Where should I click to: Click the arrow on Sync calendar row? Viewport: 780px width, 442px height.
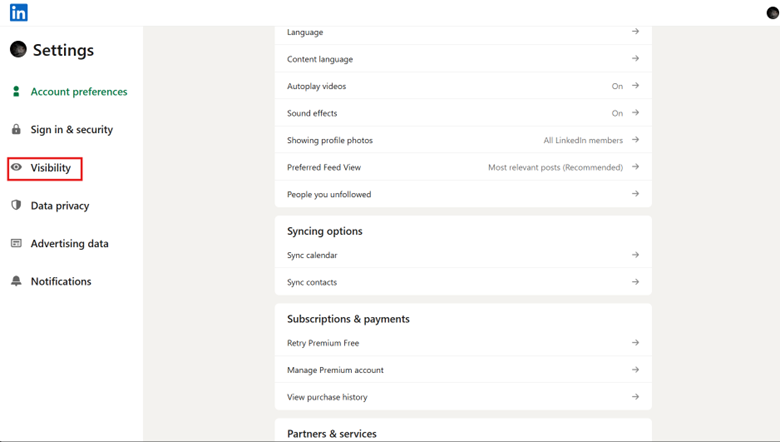coord(635,255)
